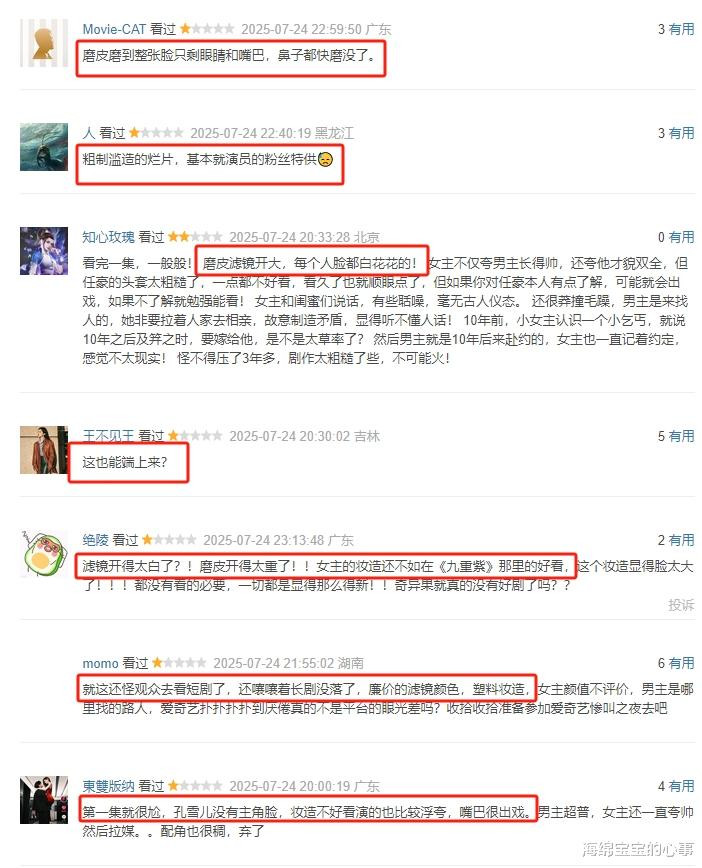
Task: Open 東雙版纳 user profile
Action: click(x=109, y=786)
